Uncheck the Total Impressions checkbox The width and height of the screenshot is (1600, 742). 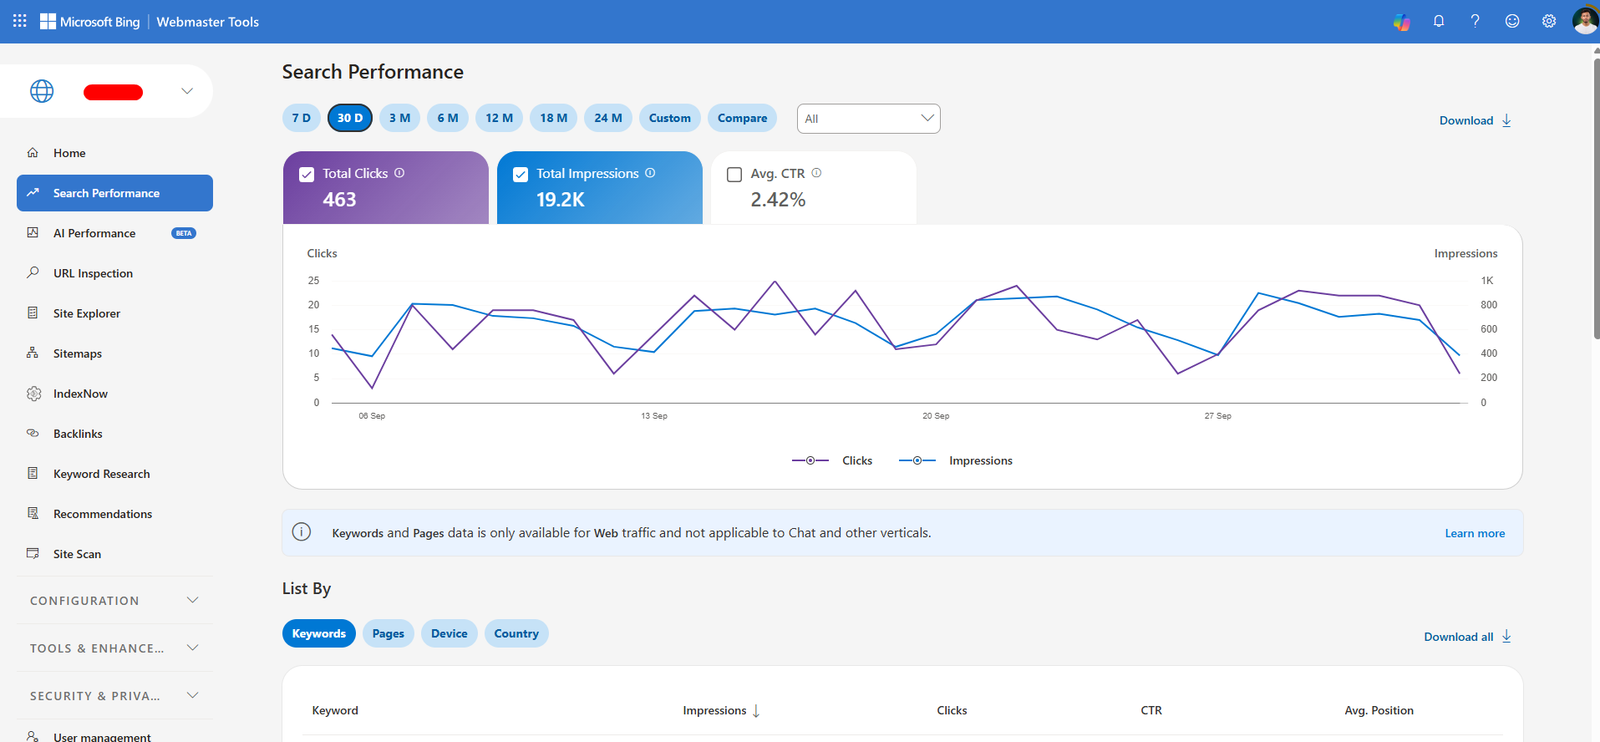tap(521, 174)
